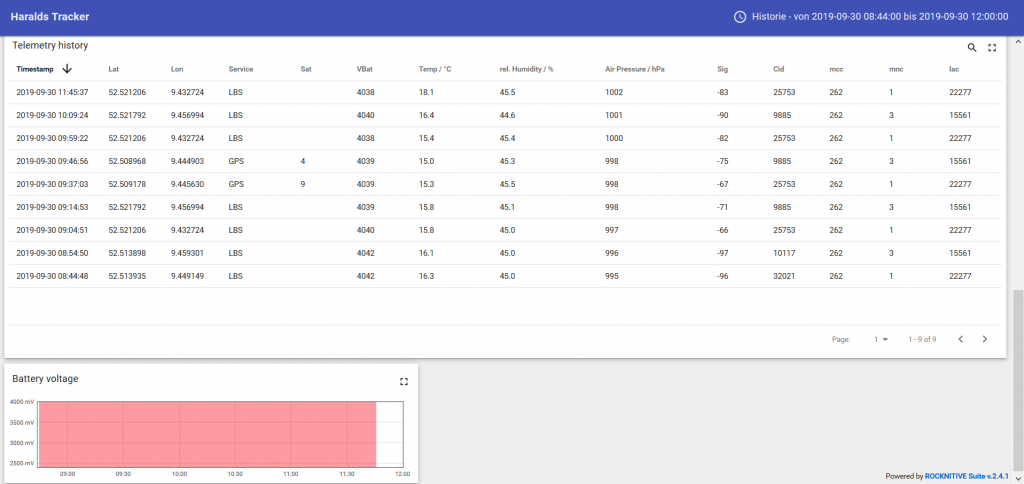Image resolution: width=1024 pixels, height=484 pixels.
Task: Click the search icon in Telemetry history
Action: (x=972, y=47)
